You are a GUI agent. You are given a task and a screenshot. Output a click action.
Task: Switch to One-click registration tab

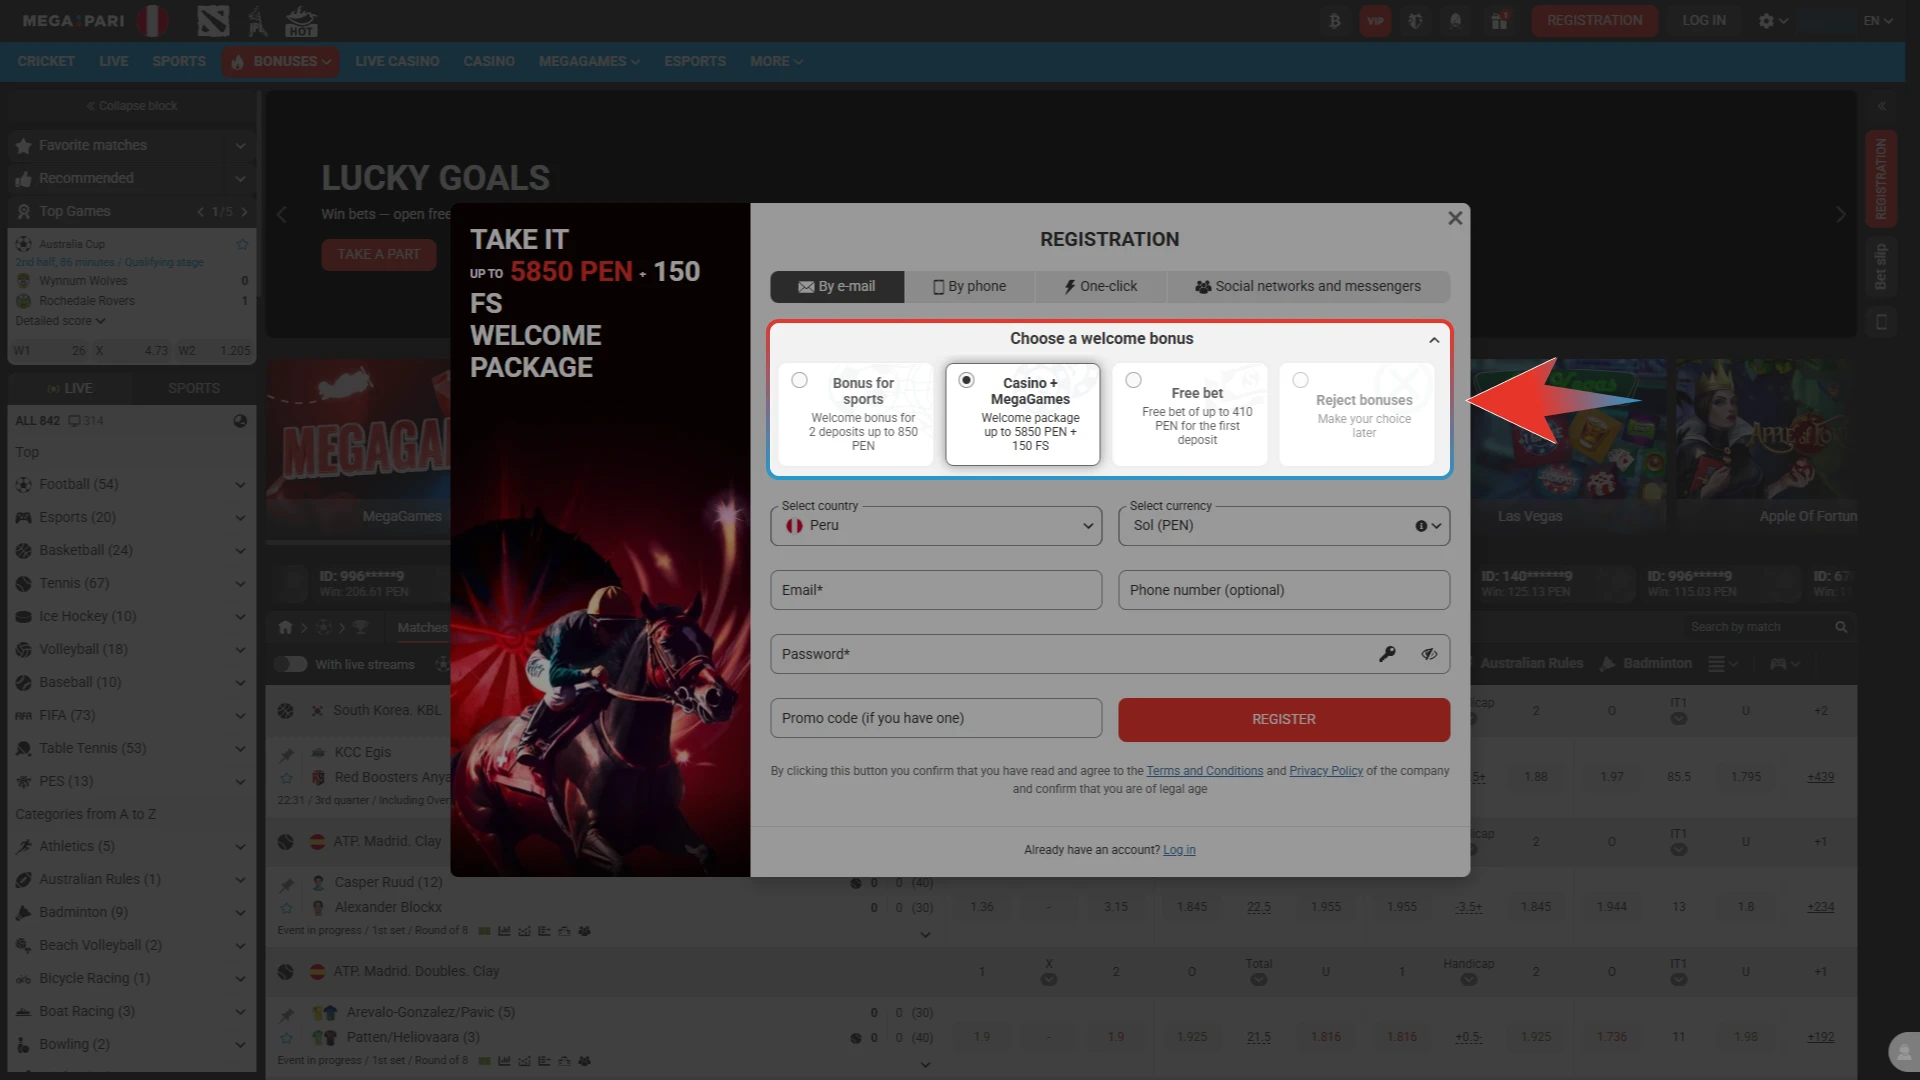(1101, 287)
